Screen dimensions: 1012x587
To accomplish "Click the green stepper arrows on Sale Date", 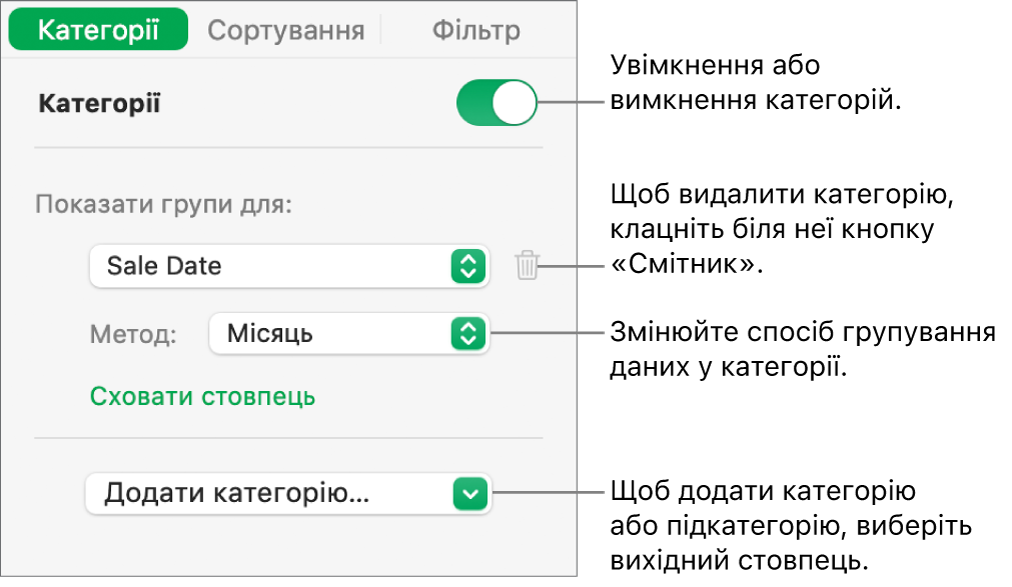I will point(468,266).
